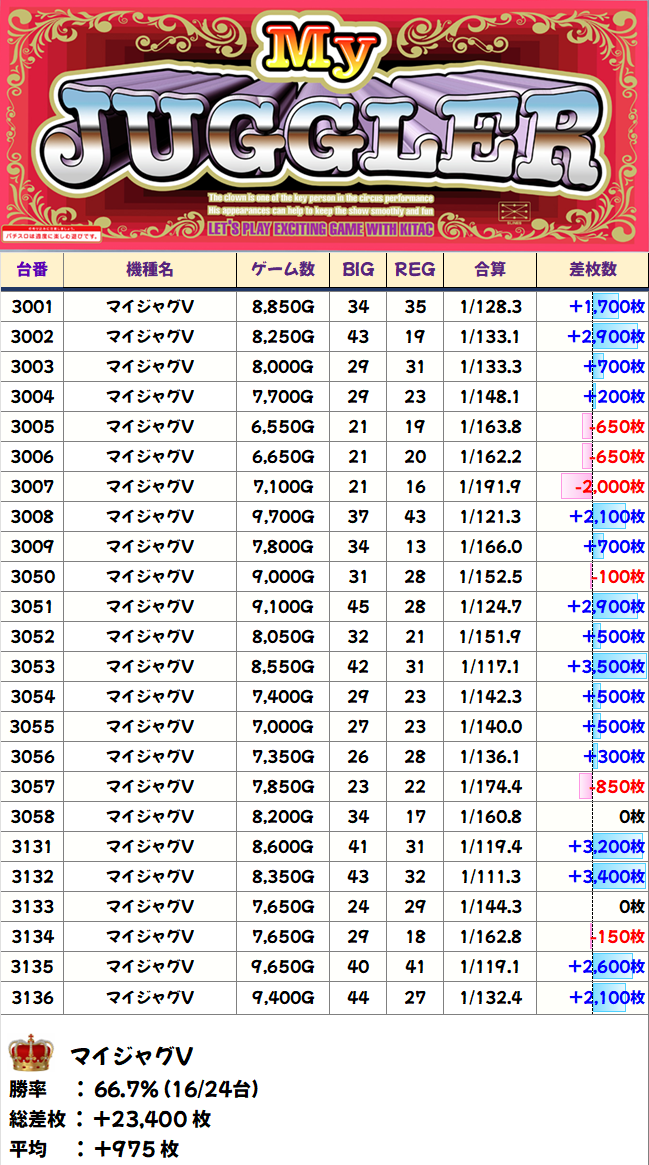Click the 1/111.3 combined rate value
Viewport: 649px width, 1165px height.
pos(490,877)
